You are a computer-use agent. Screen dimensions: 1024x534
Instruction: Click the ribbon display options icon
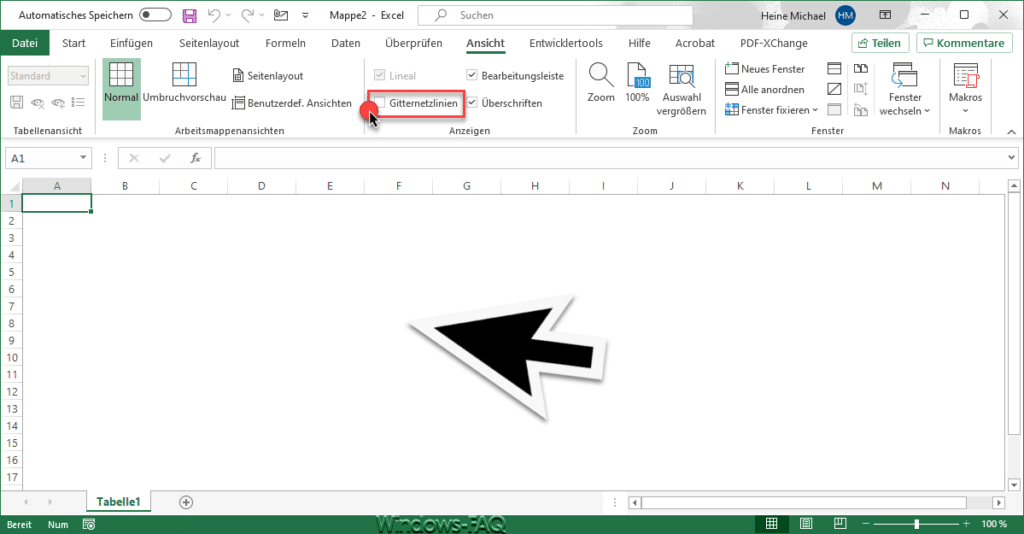pyautogui.click(x=885, y=15)
